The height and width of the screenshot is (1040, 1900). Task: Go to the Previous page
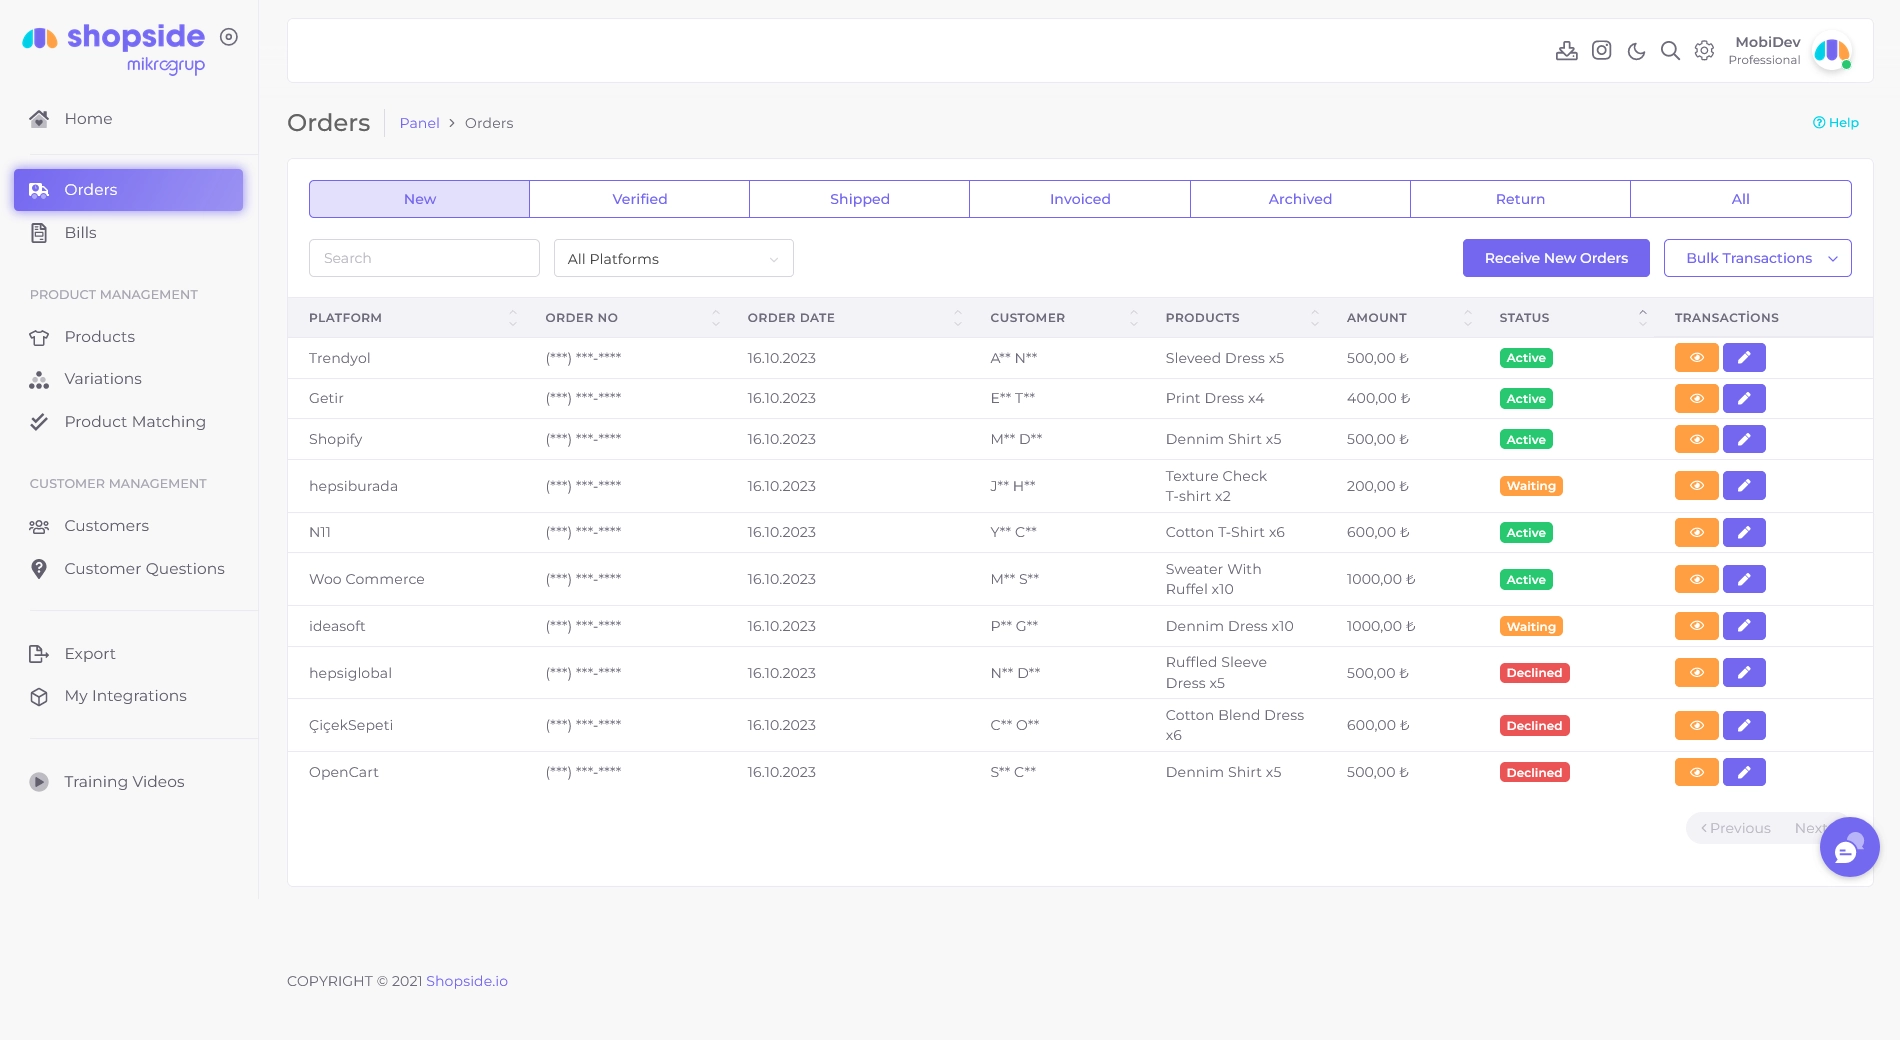point(1736,828)
